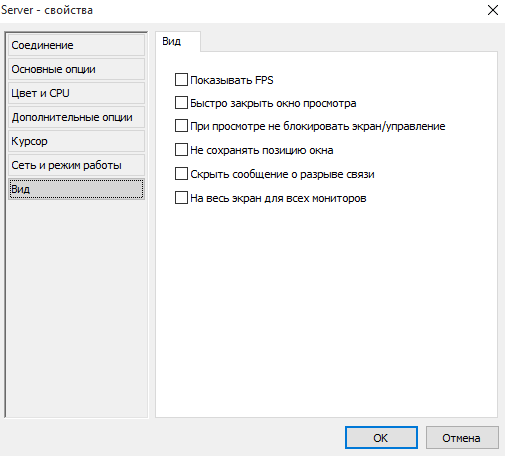Check Не сохранять позицию окна option
Image resolution: width=505 pixels, height=456 pixels.
[x=181, y=150]
